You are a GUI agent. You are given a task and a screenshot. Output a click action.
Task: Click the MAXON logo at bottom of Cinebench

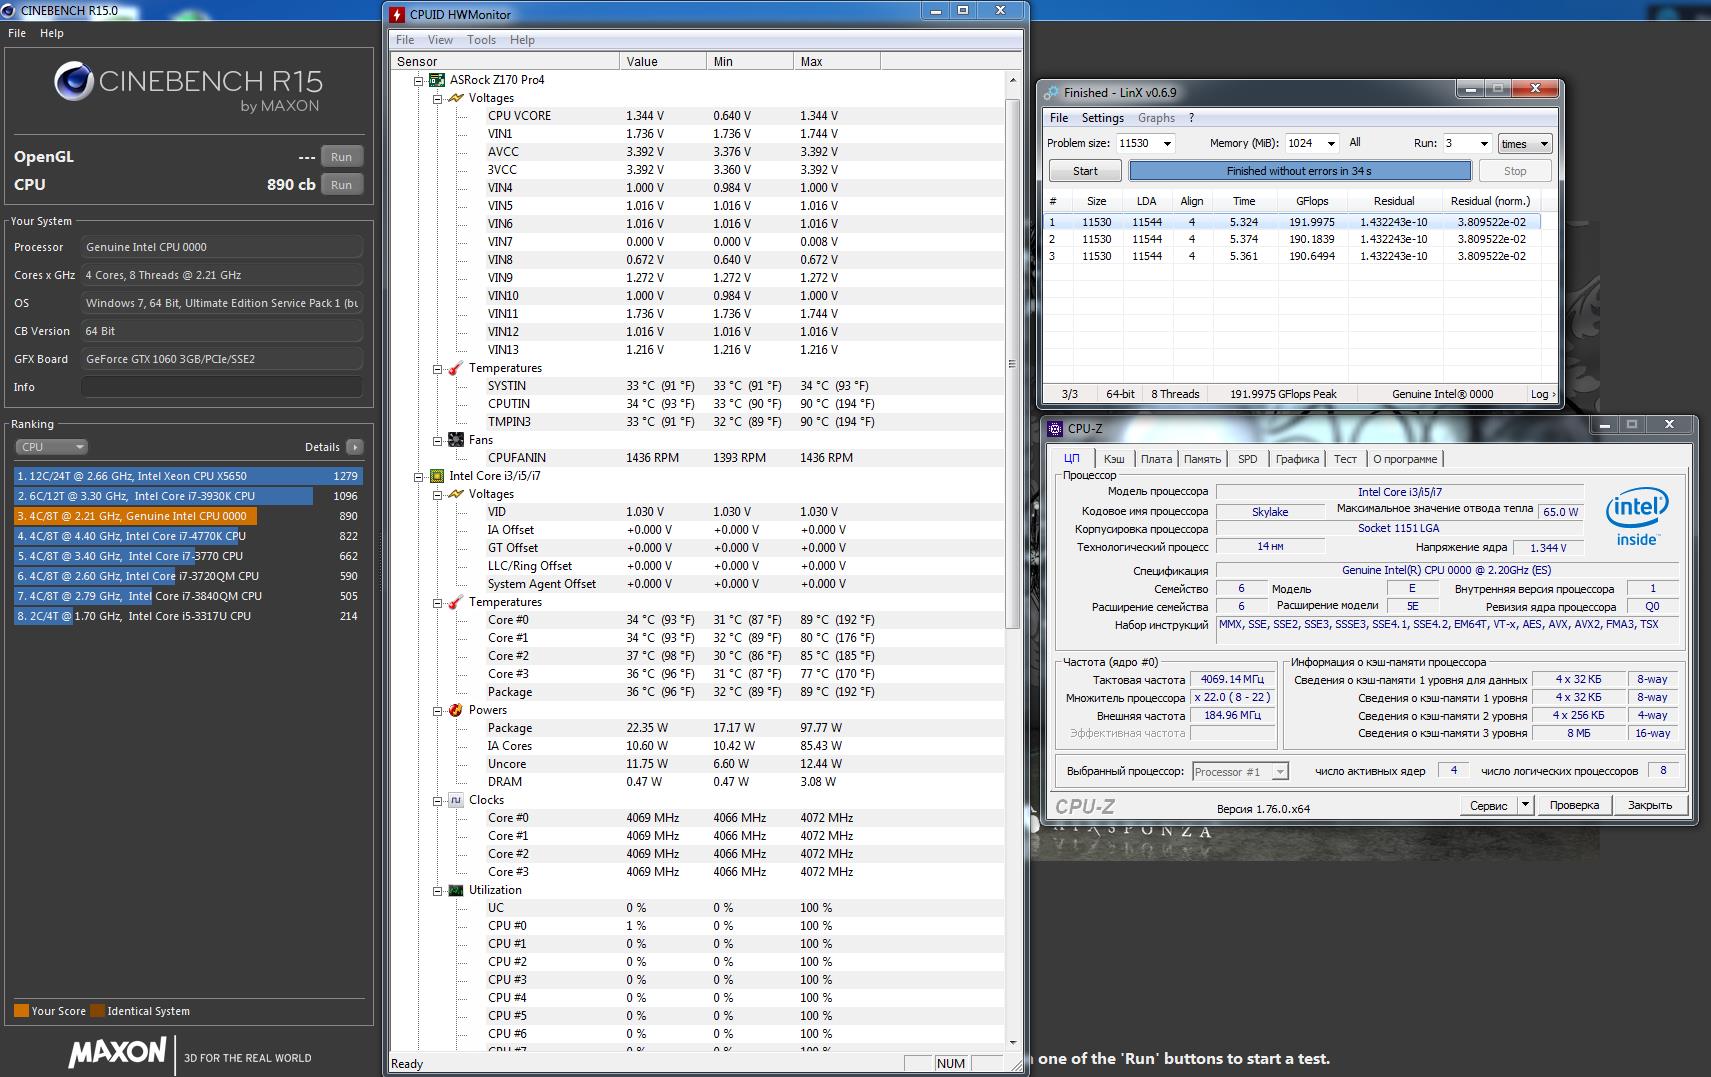[117, 1052]
